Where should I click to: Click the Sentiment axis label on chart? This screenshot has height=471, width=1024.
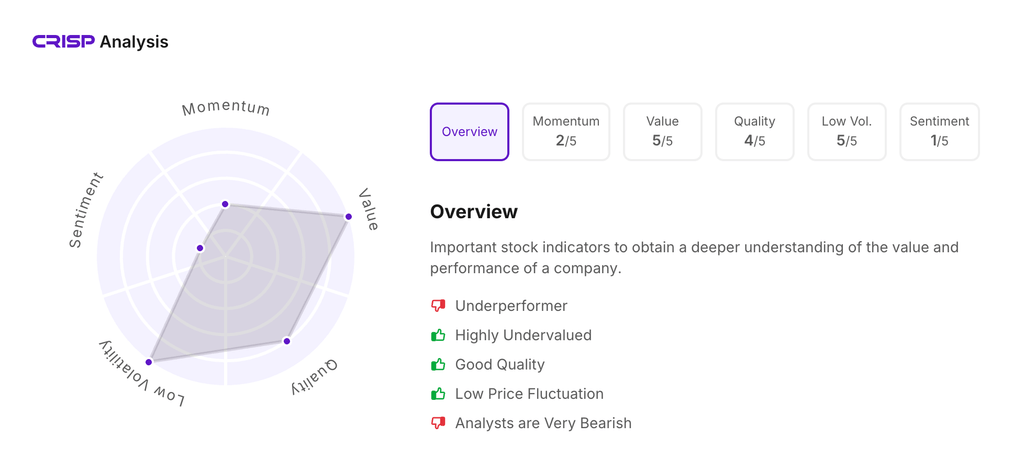point(86,210)
